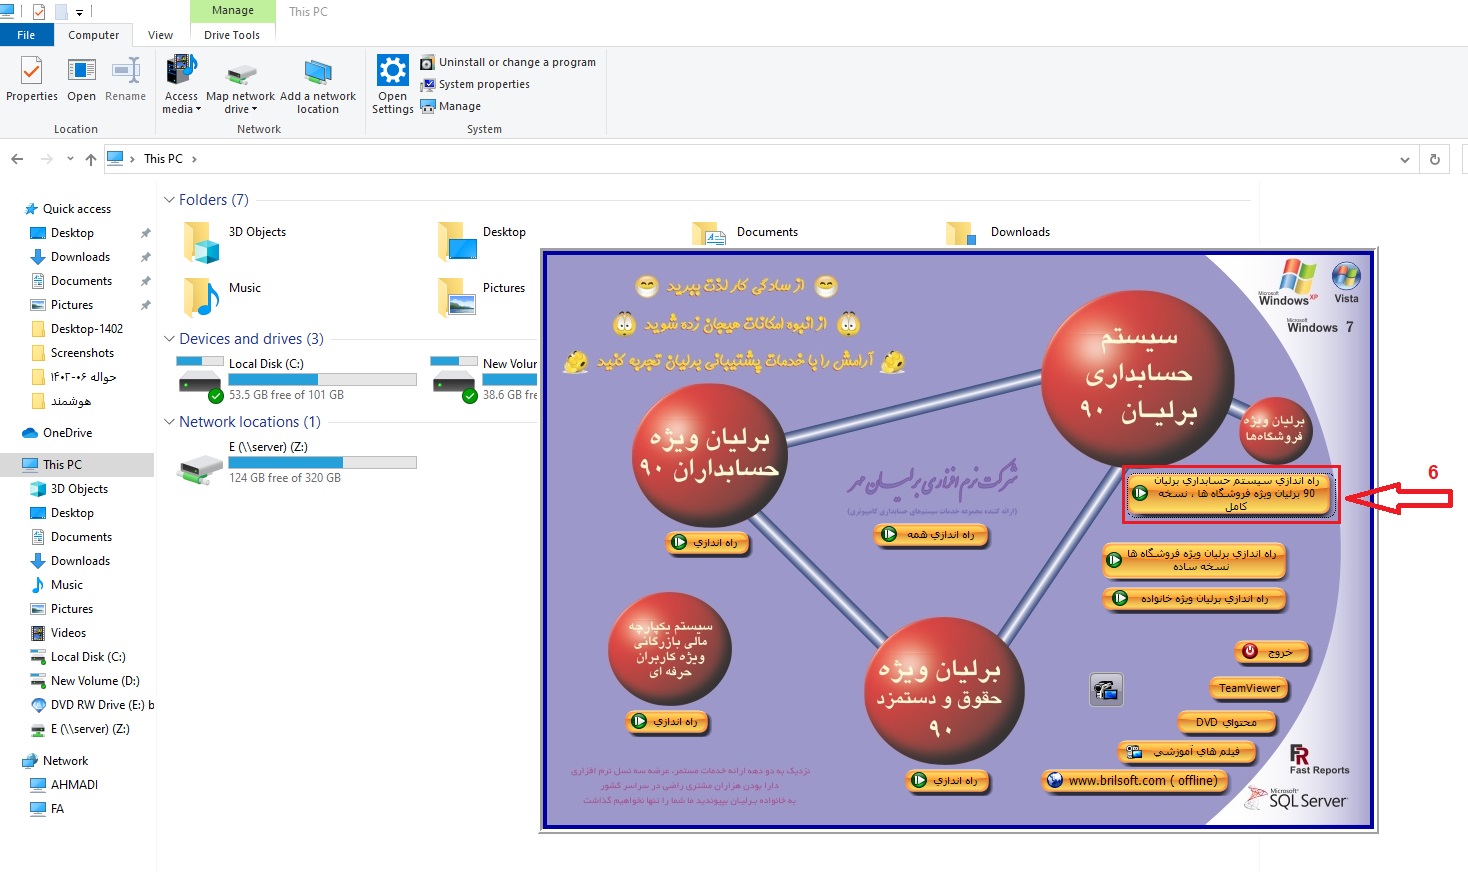Select Local Disk (C:) drive tile
The height and width of the screenshot is (872, 1468).
point(296,379)
